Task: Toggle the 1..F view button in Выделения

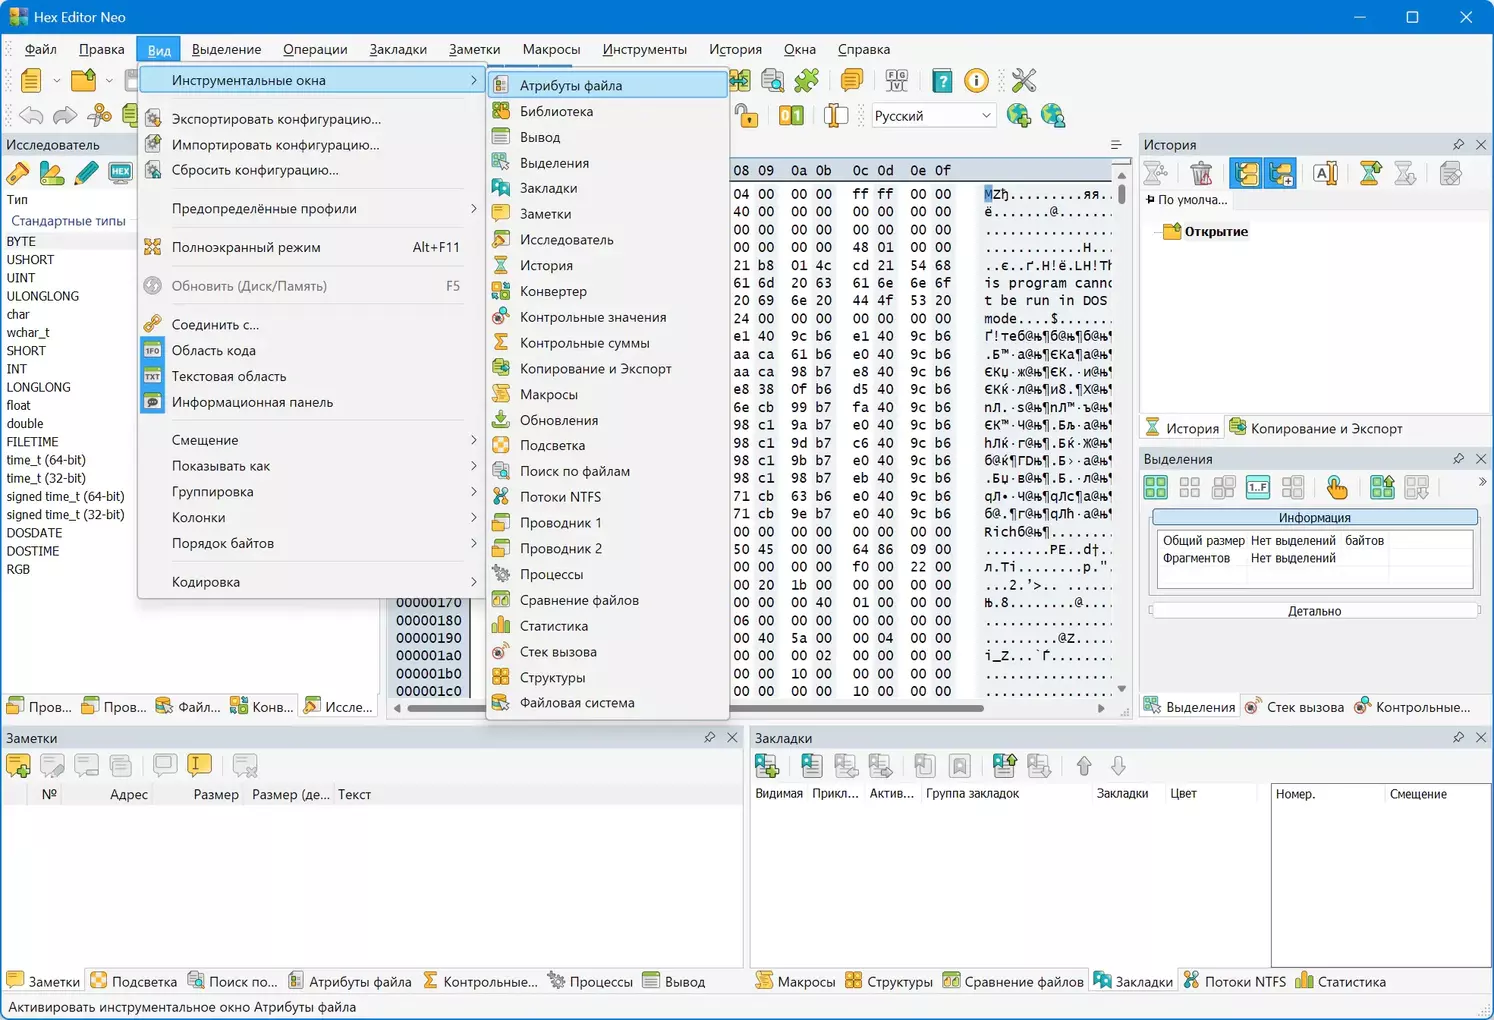Action: [1258, 488]
